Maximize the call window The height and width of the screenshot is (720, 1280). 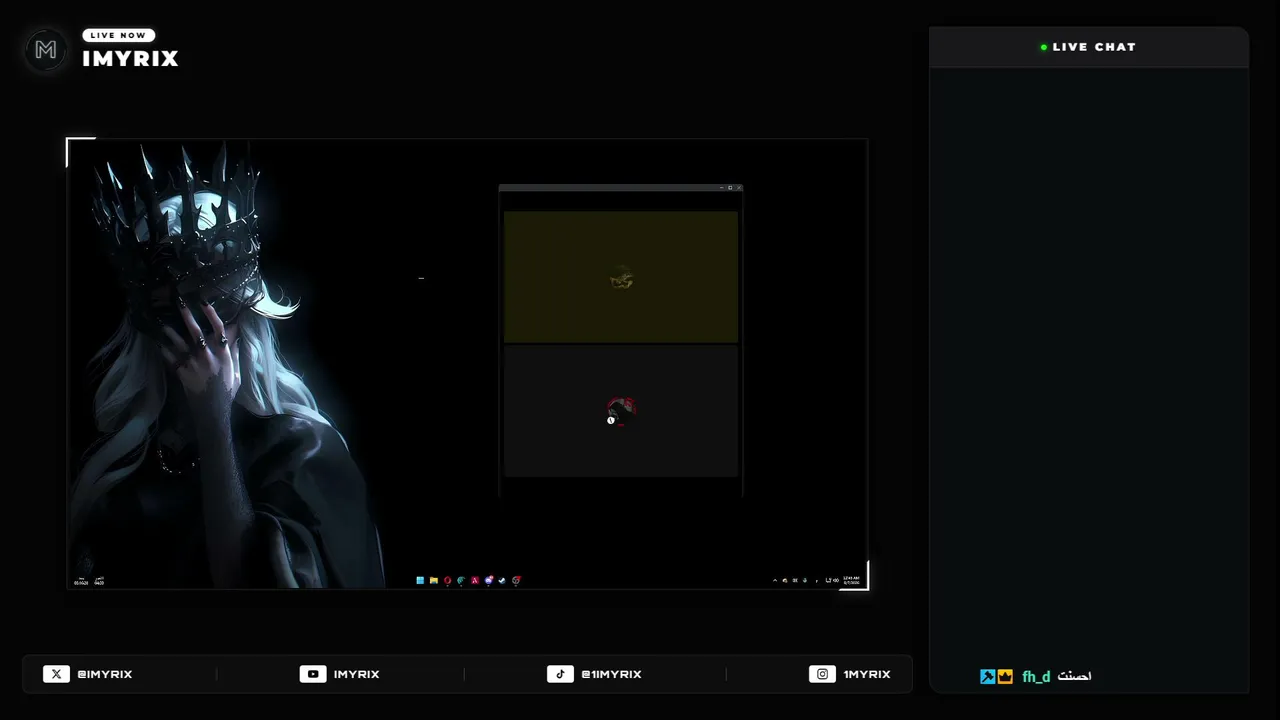pyautogui.click(x=730, y=187)
